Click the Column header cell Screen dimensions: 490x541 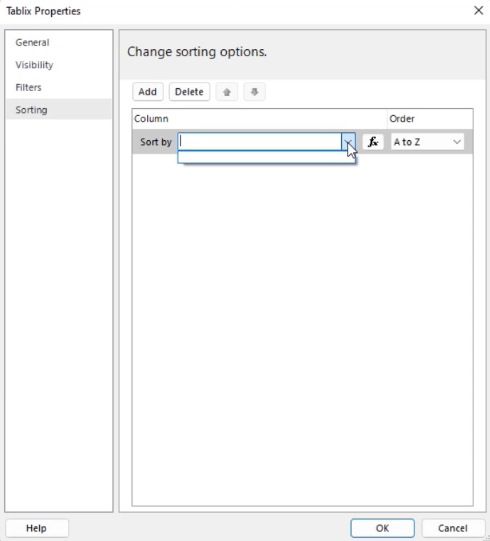click(x=259, y=119)
